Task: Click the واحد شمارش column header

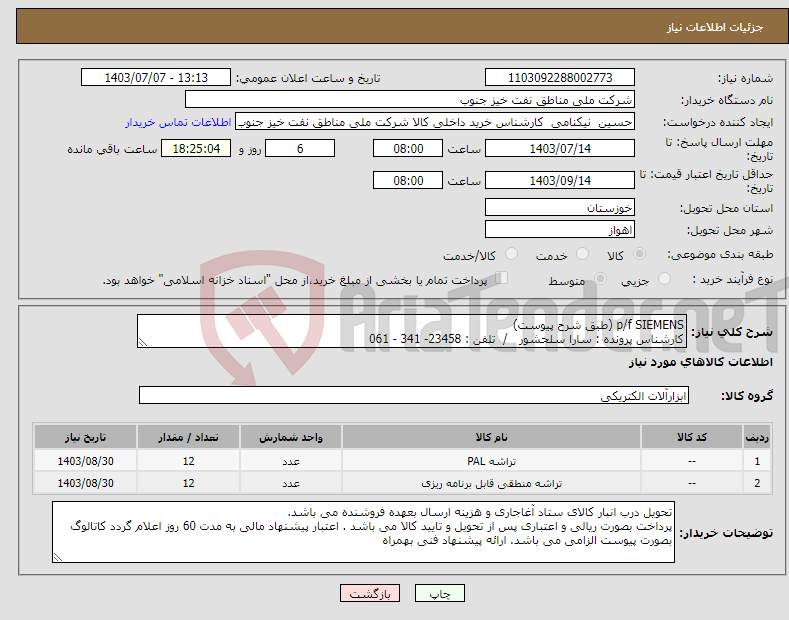Action: tap(291, 437)
